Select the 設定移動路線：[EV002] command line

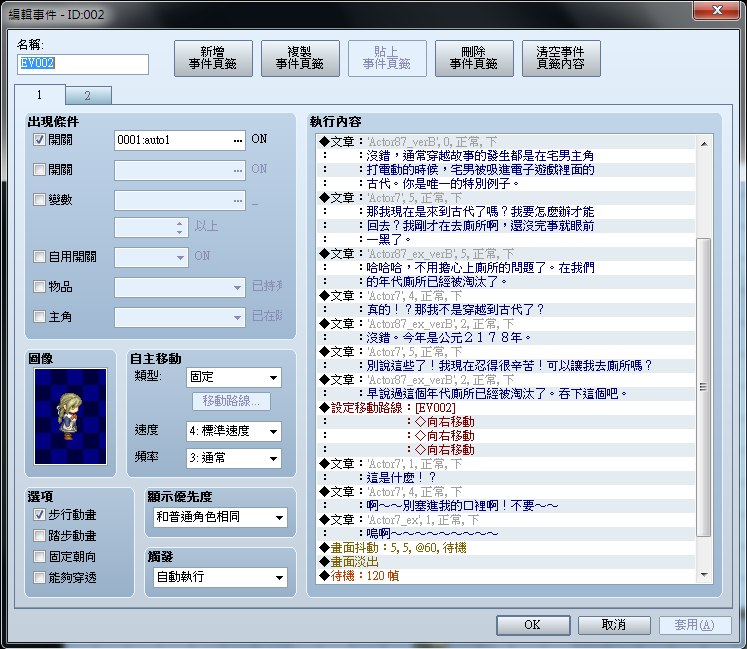(x=506, y=408)
